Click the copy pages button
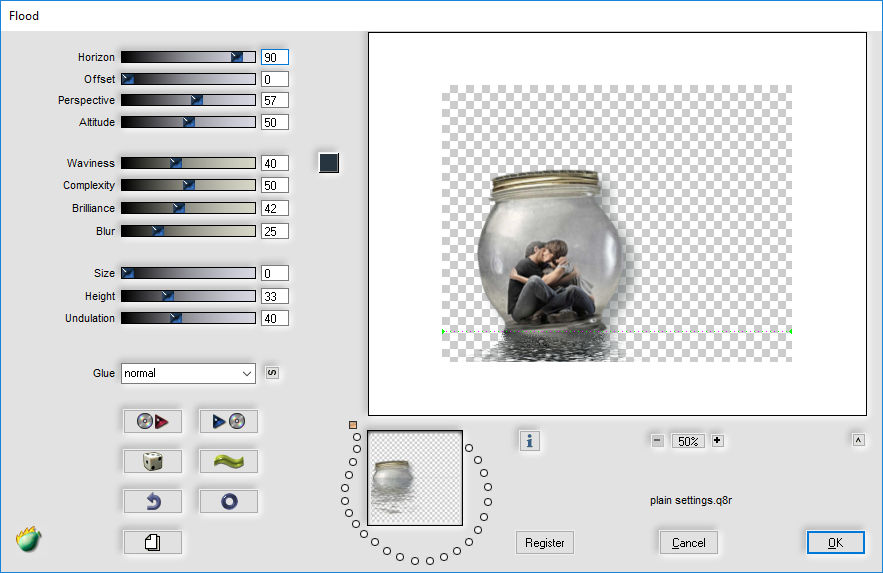 point(153,543)
